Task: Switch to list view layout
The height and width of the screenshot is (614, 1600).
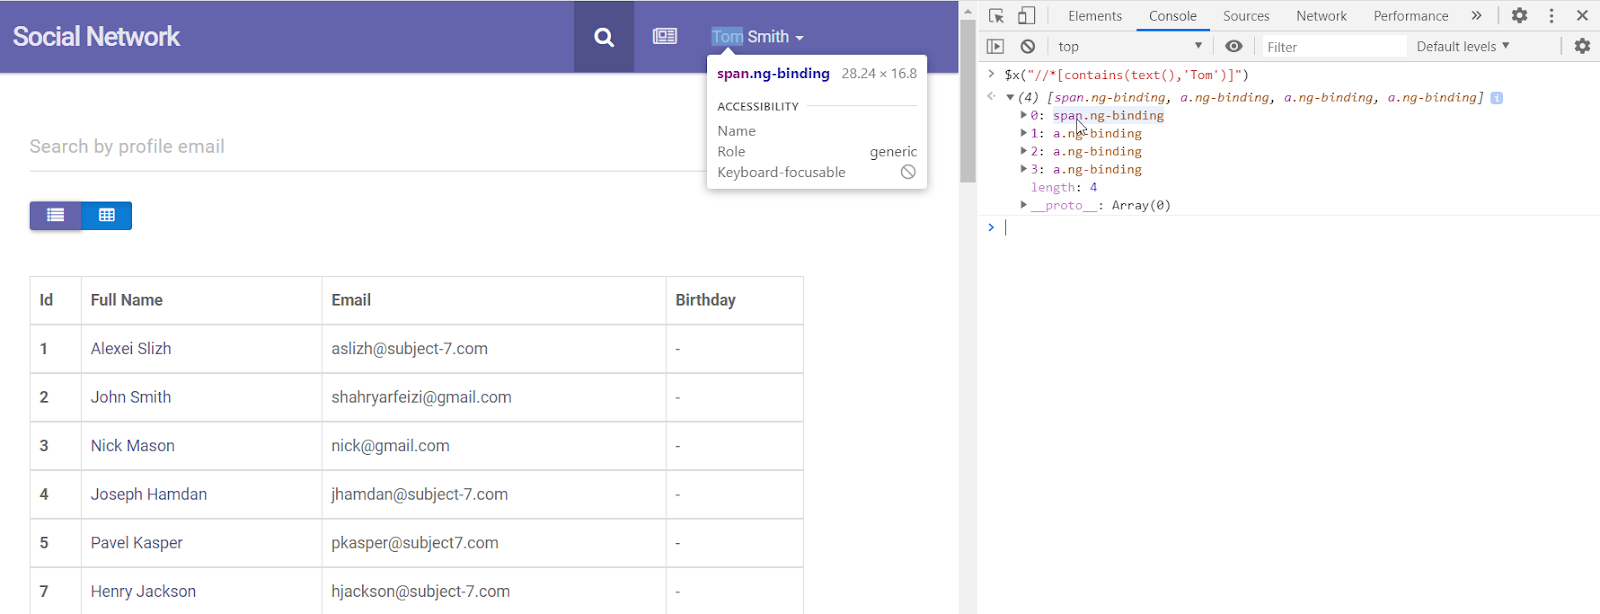Action: pyautogui.click(x=56, y=215)
